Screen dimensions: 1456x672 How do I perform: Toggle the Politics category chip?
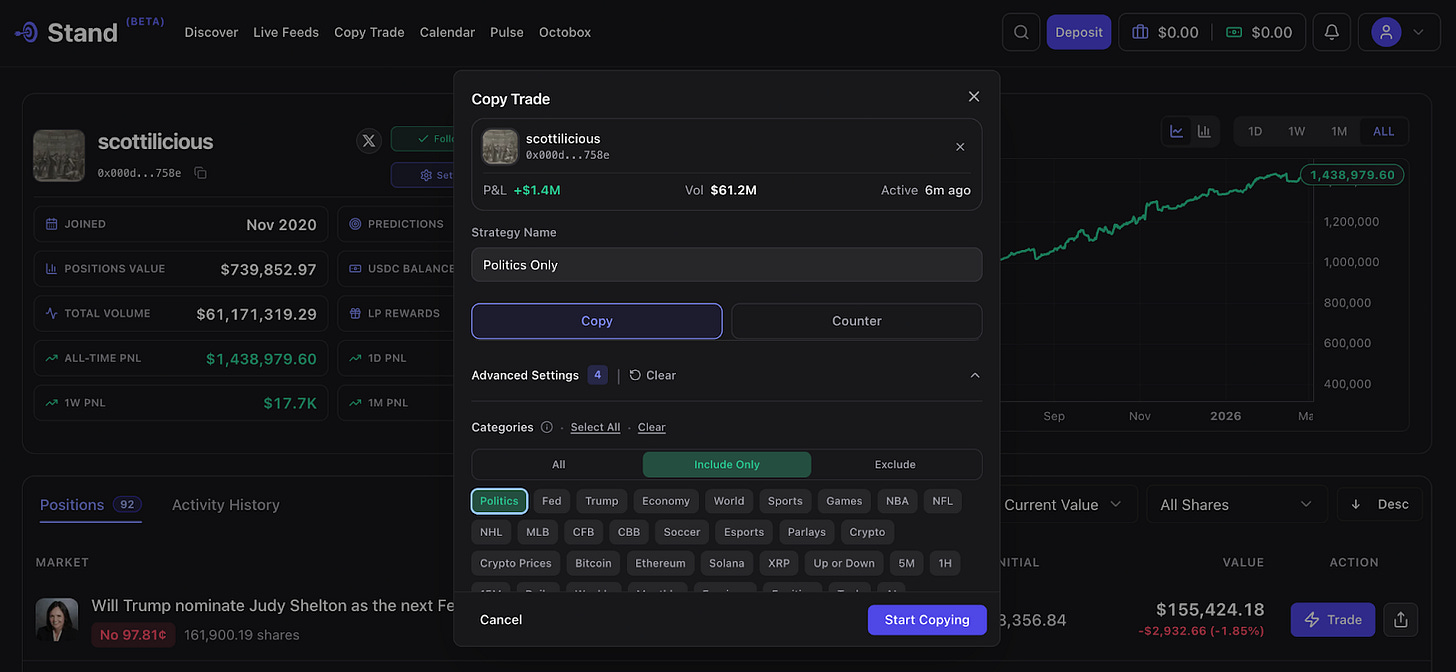[499, 501]
